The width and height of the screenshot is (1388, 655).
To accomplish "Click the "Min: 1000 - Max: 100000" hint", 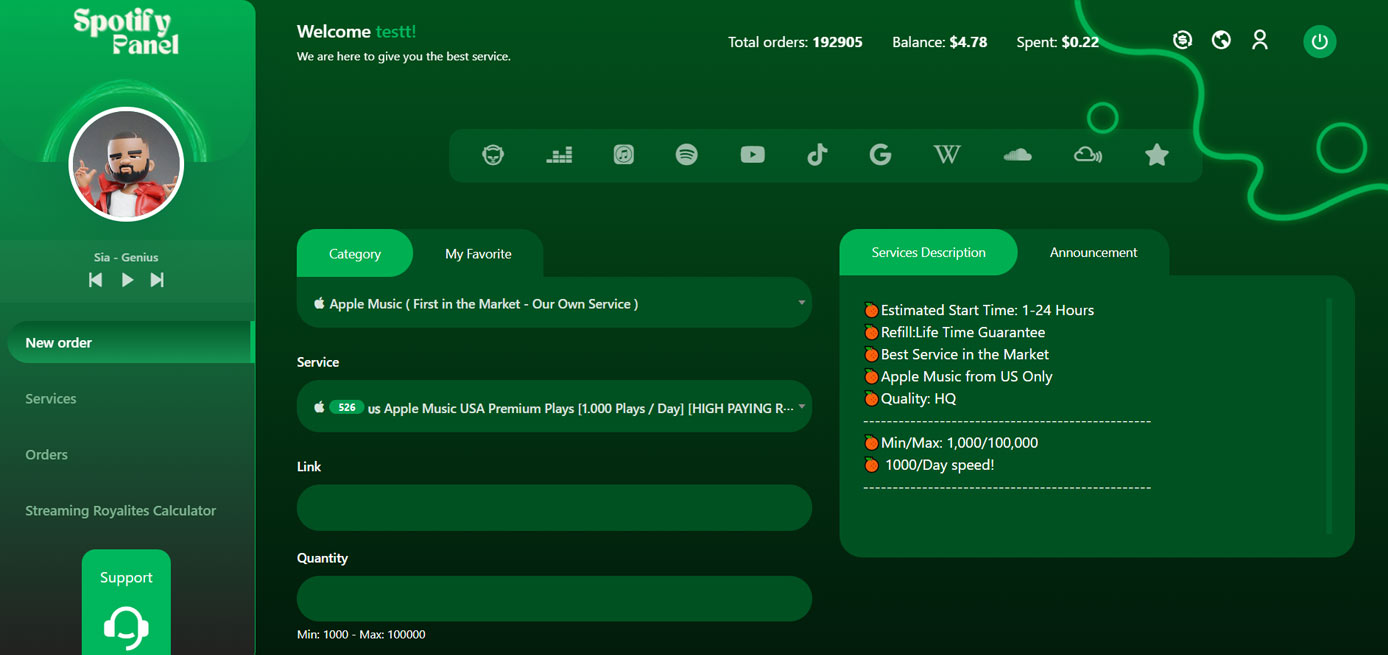I will pyautogui.click(x=361, y=634).
